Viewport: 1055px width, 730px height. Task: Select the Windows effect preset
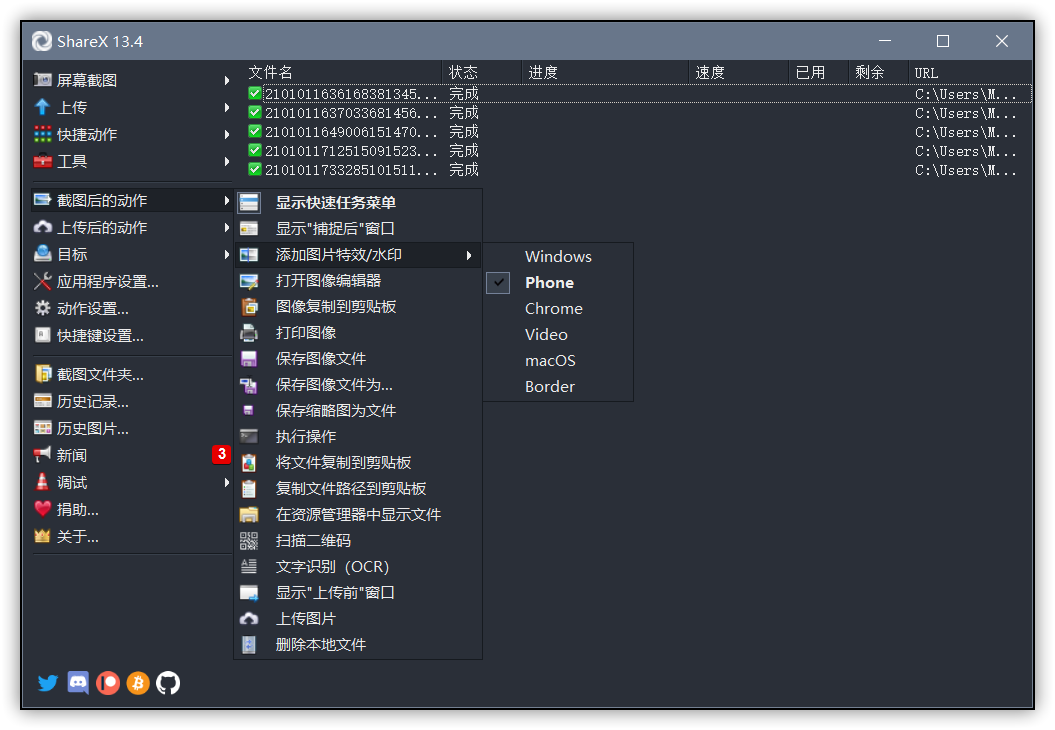pyautogui.click(x=558, y=256)
